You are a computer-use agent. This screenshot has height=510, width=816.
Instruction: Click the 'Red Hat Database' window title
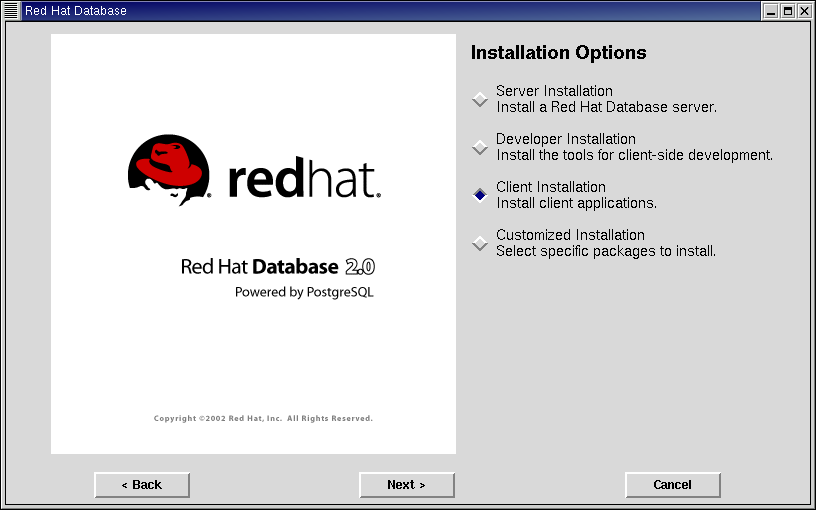click(76, 11)
